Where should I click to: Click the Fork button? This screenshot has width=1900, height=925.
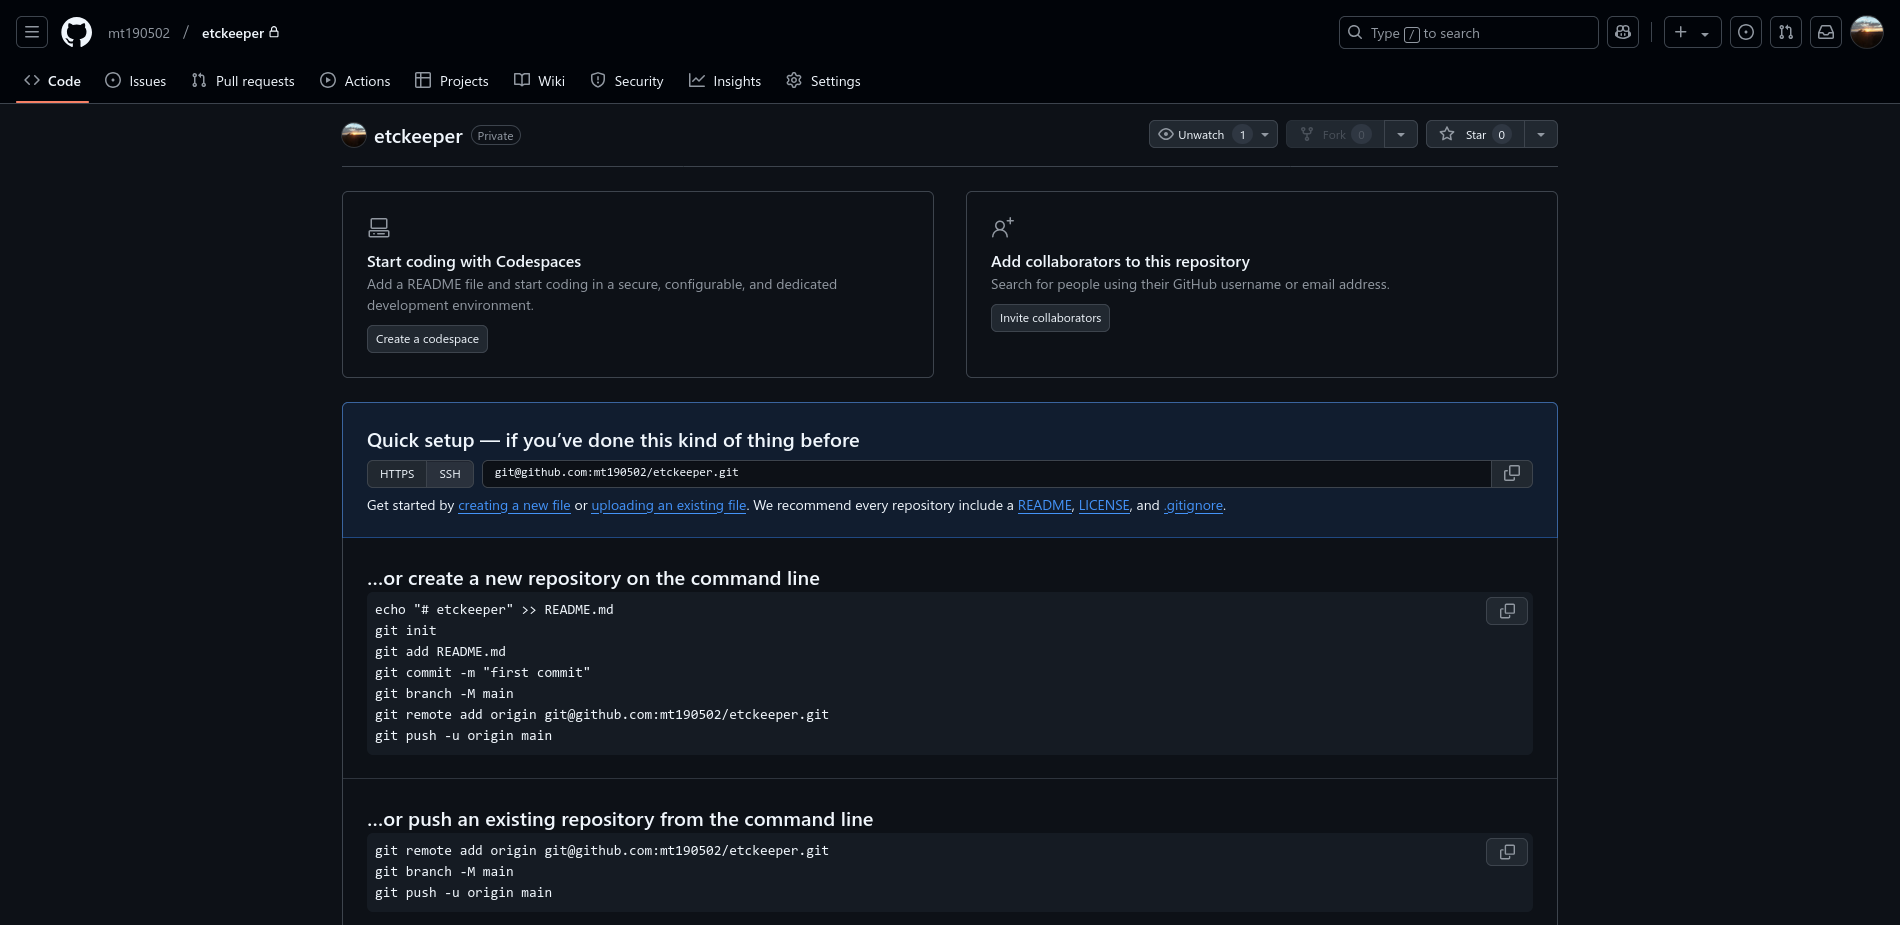click(1335, 135)
